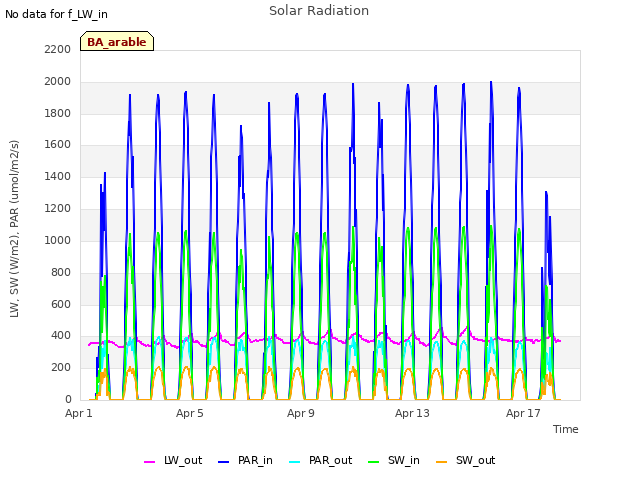Click the magenta LW_out legend swatch

[149, 462]
